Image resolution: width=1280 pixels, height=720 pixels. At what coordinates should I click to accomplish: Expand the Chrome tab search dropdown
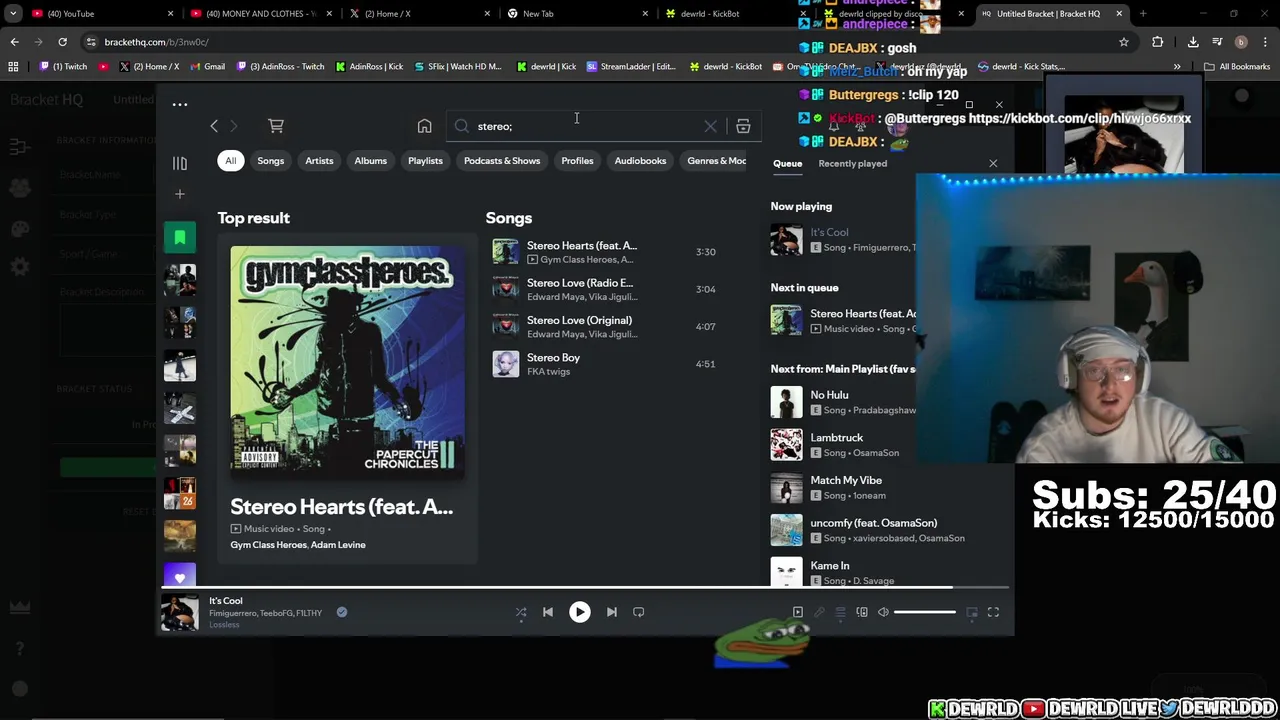click(13, 14)
